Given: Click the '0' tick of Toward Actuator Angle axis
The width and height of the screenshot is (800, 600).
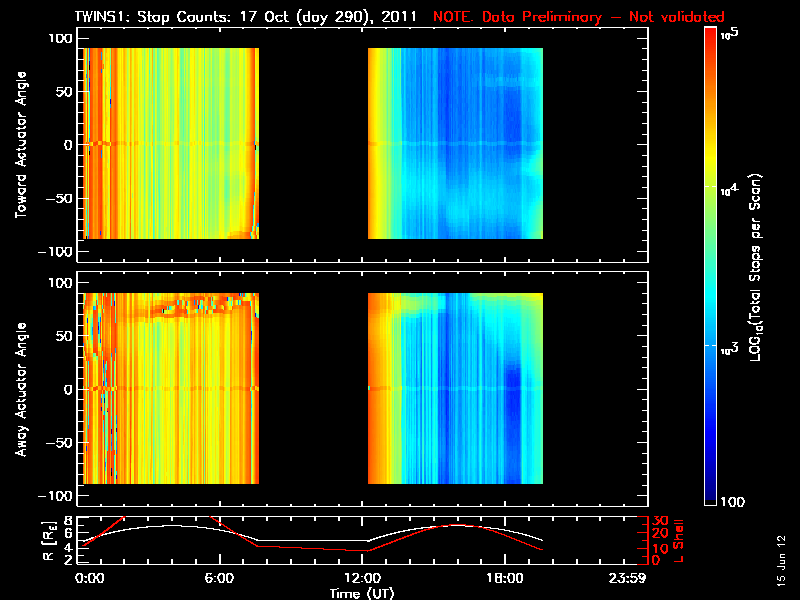Looking at the screenshot, I should [x=68, y=145].
